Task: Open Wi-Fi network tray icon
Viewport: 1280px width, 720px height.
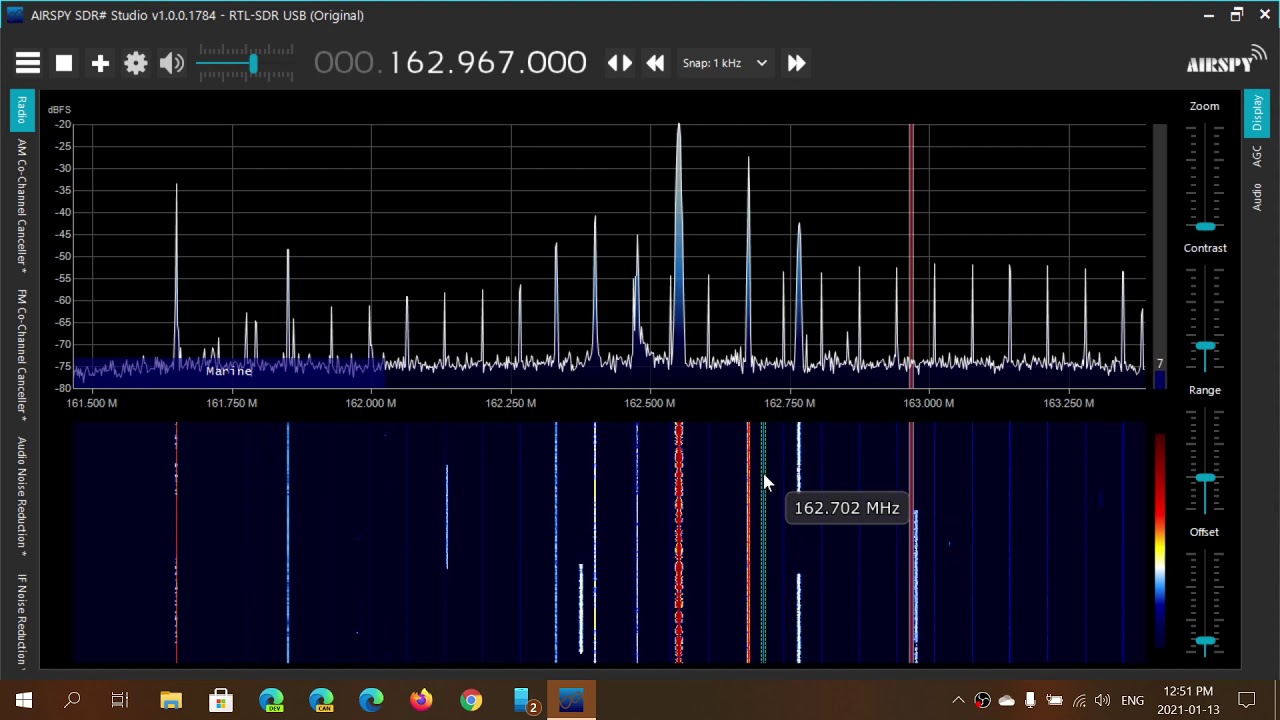Action: 1079,700
